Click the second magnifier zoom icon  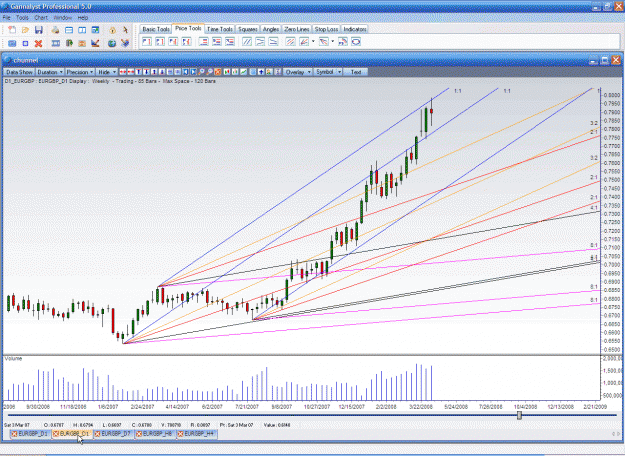point(210,72)
